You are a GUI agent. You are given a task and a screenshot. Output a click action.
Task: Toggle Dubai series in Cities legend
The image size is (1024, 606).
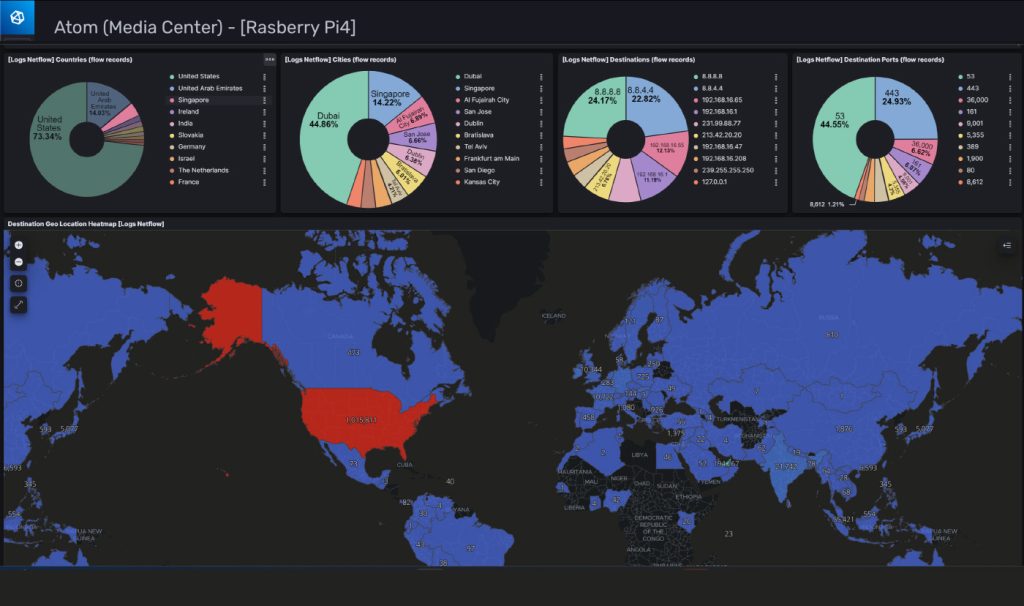point(473,76)
